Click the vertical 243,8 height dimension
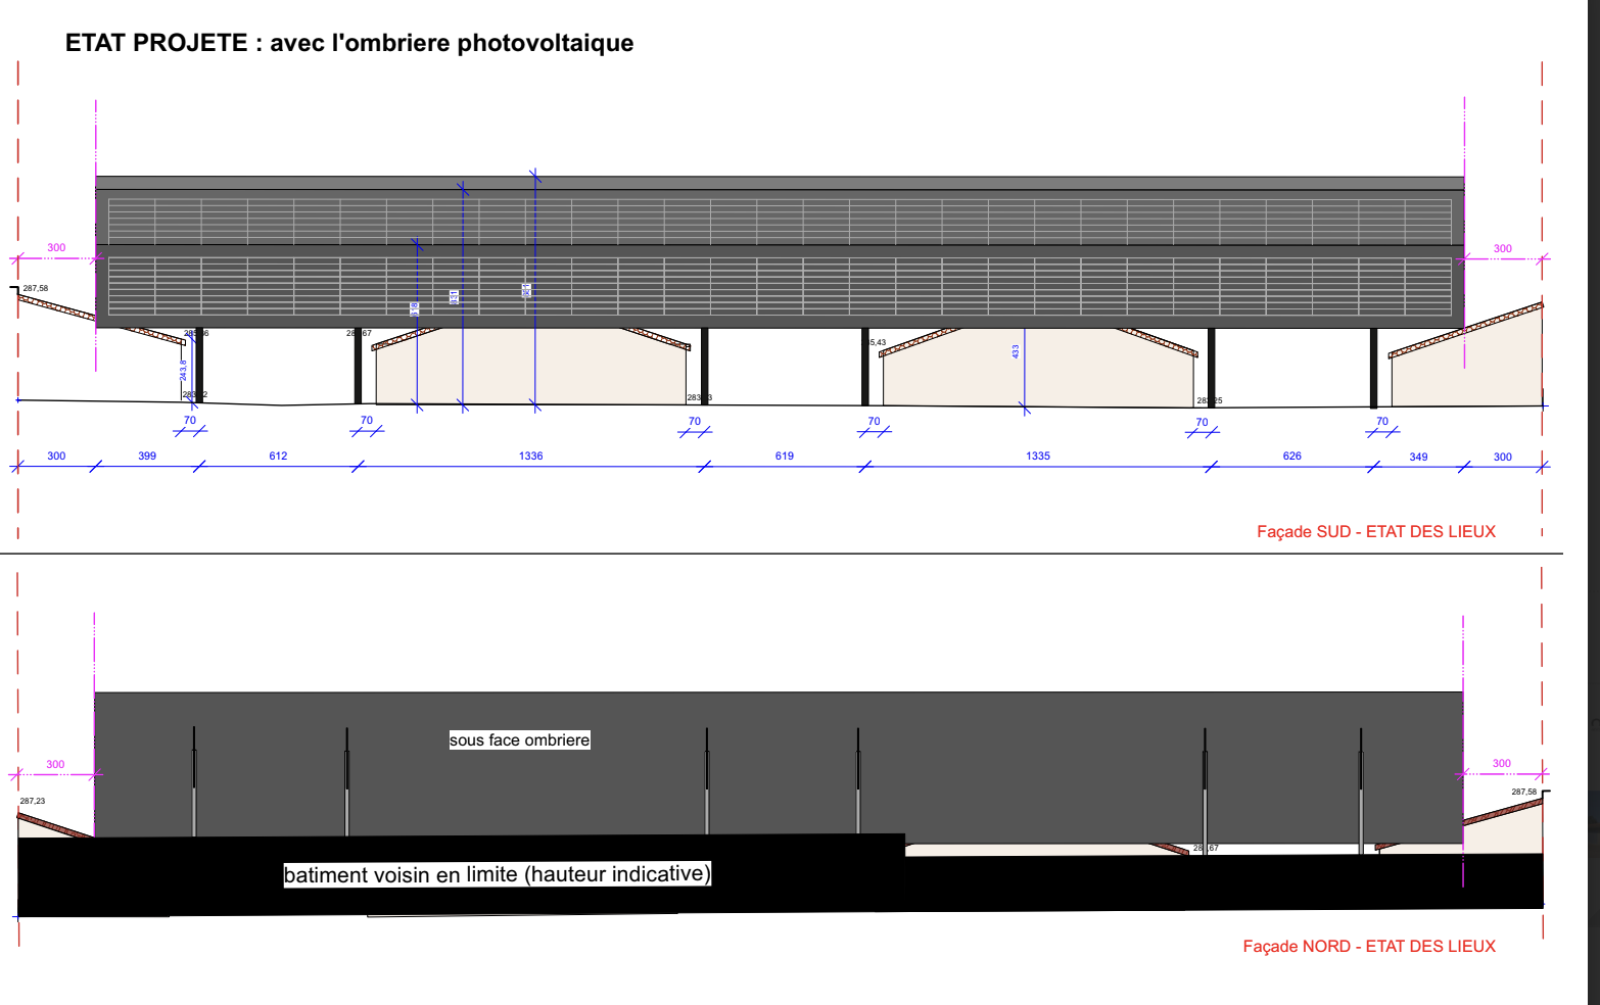The height and width of the screenshot is (1005, 1600). (184, 370)
